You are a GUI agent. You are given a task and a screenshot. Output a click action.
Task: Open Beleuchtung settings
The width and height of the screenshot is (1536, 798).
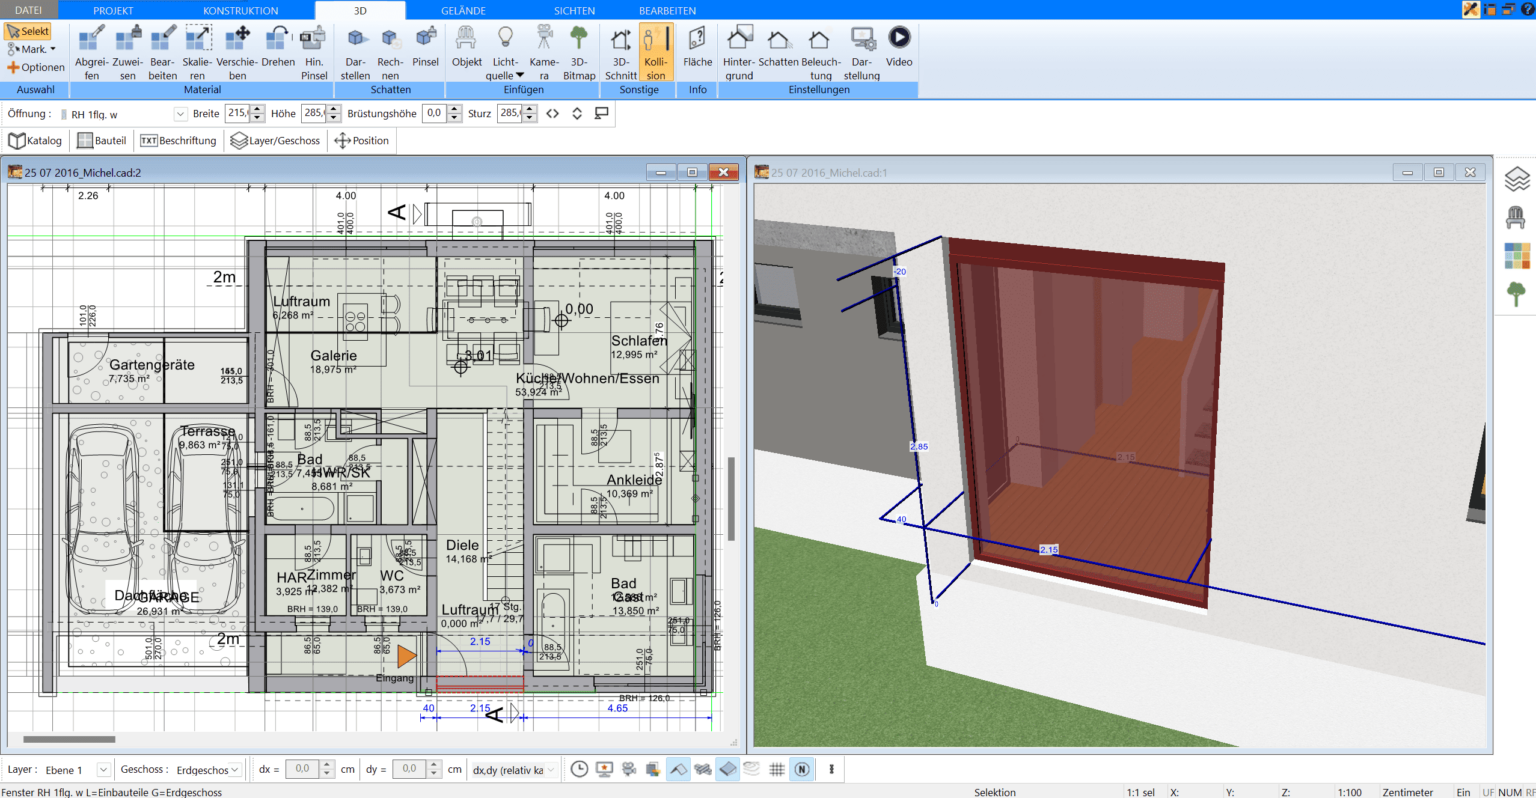820,52
